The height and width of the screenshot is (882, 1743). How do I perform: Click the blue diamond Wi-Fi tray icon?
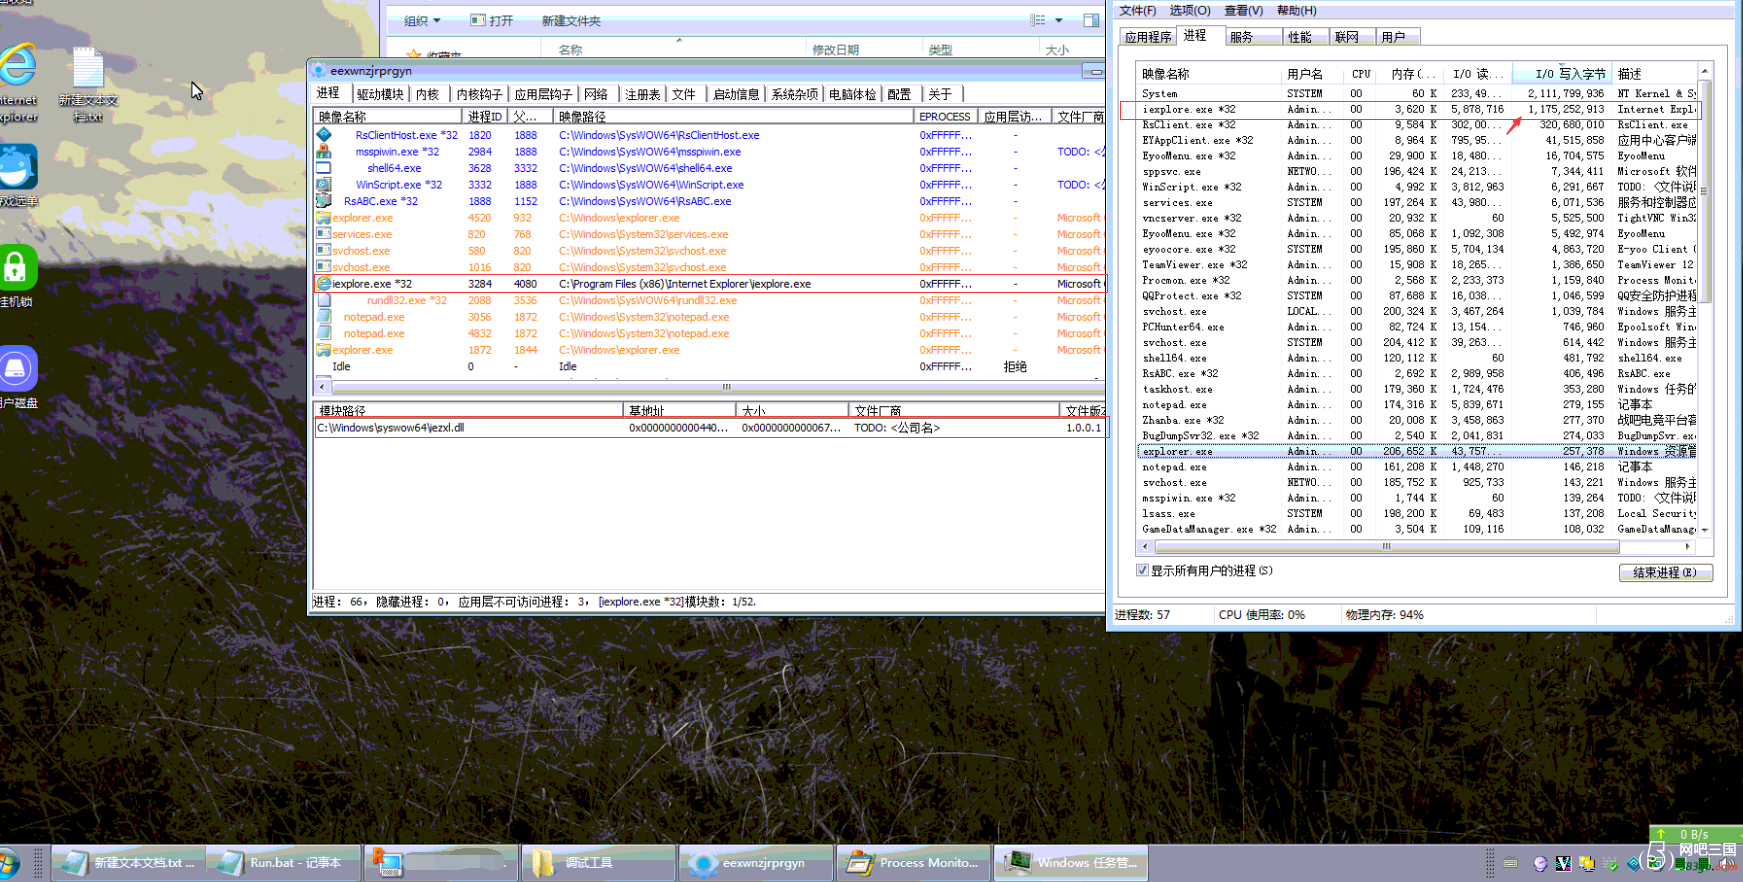point(1634,863)
